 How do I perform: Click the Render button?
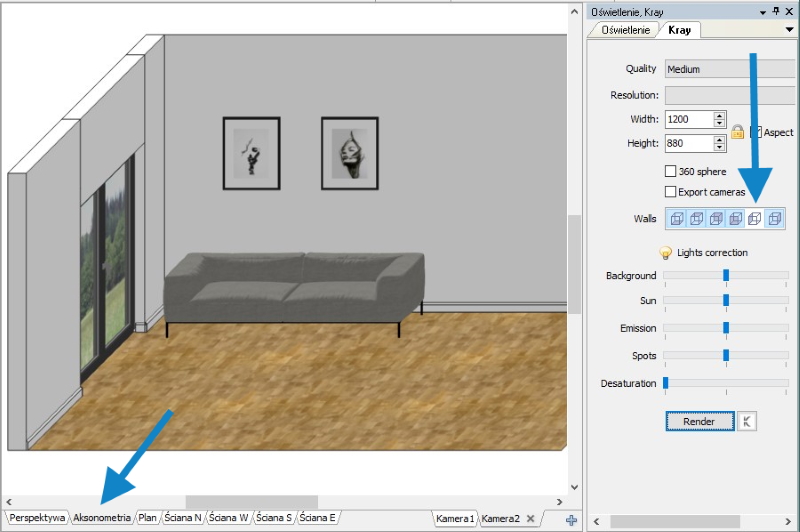pyautogui.click(x=699, y=421)
